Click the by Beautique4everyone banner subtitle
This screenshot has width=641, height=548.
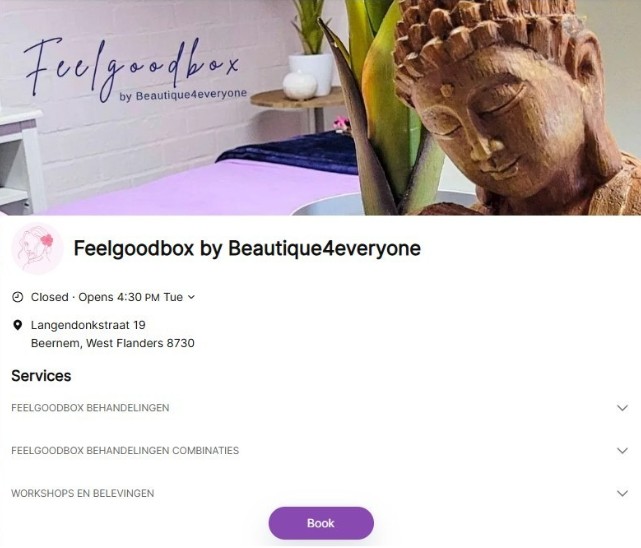click(183, 95)
